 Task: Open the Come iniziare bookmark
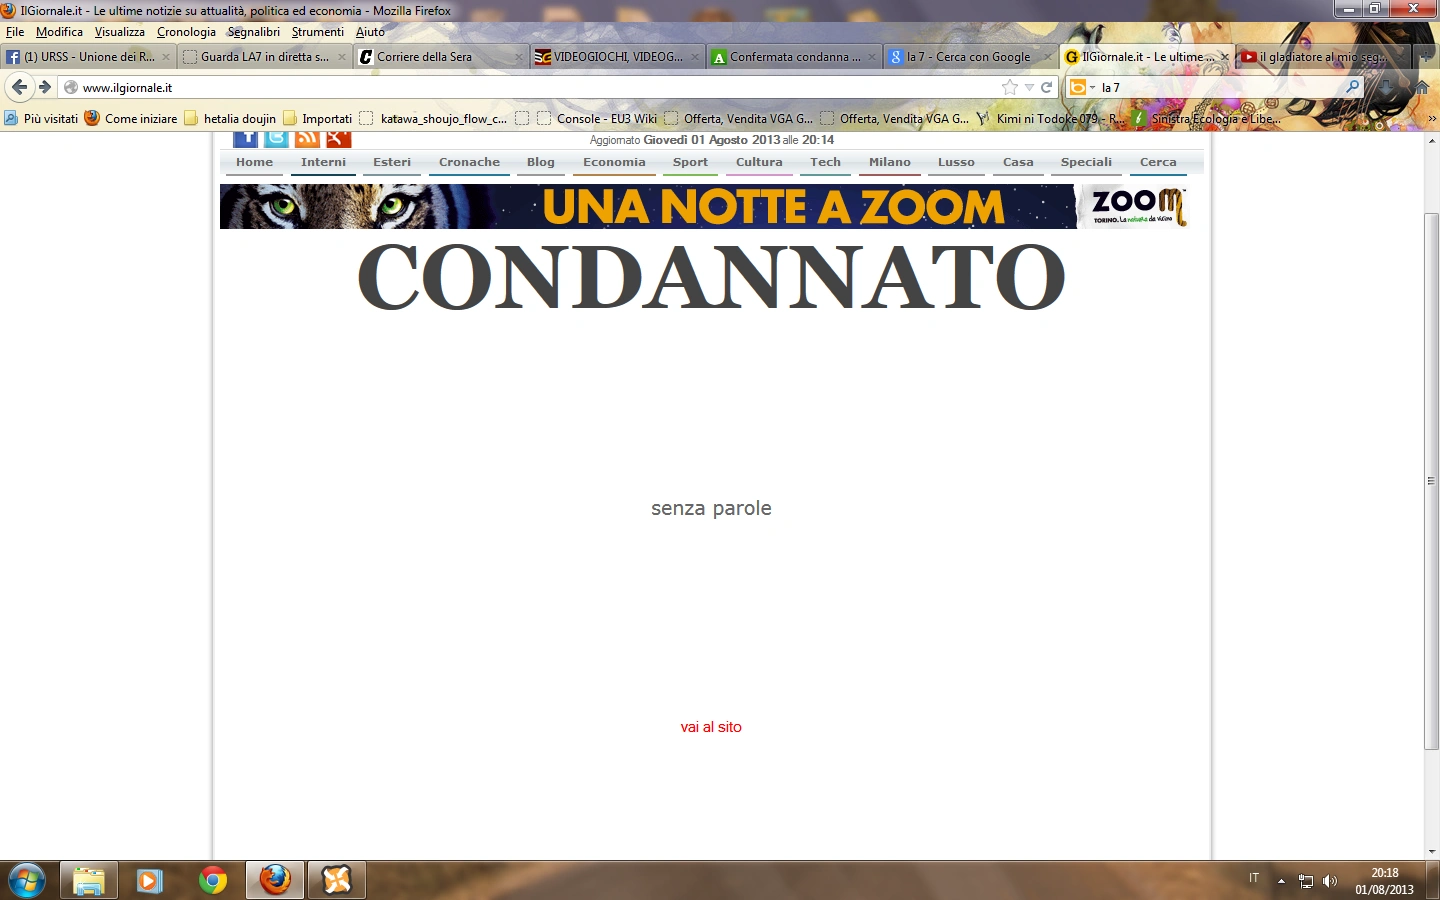tap(131, 118)
